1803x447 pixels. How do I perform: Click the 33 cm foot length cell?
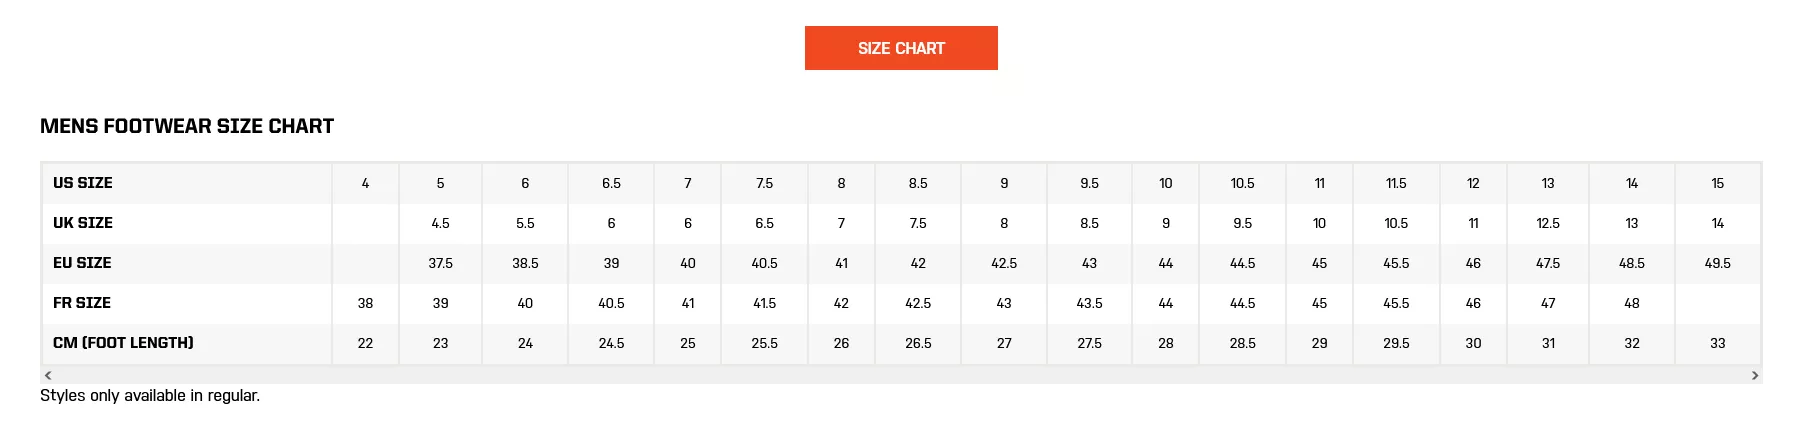(x=1718, y=343)
